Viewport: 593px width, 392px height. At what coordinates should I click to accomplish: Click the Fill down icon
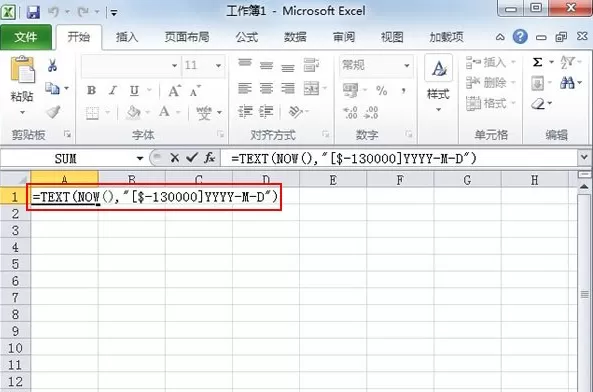(537, 83)
